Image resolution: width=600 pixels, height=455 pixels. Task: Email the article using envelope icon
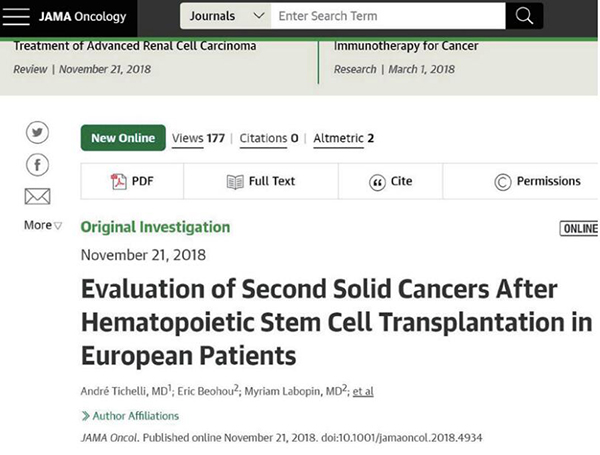click(x=37, y=196)
